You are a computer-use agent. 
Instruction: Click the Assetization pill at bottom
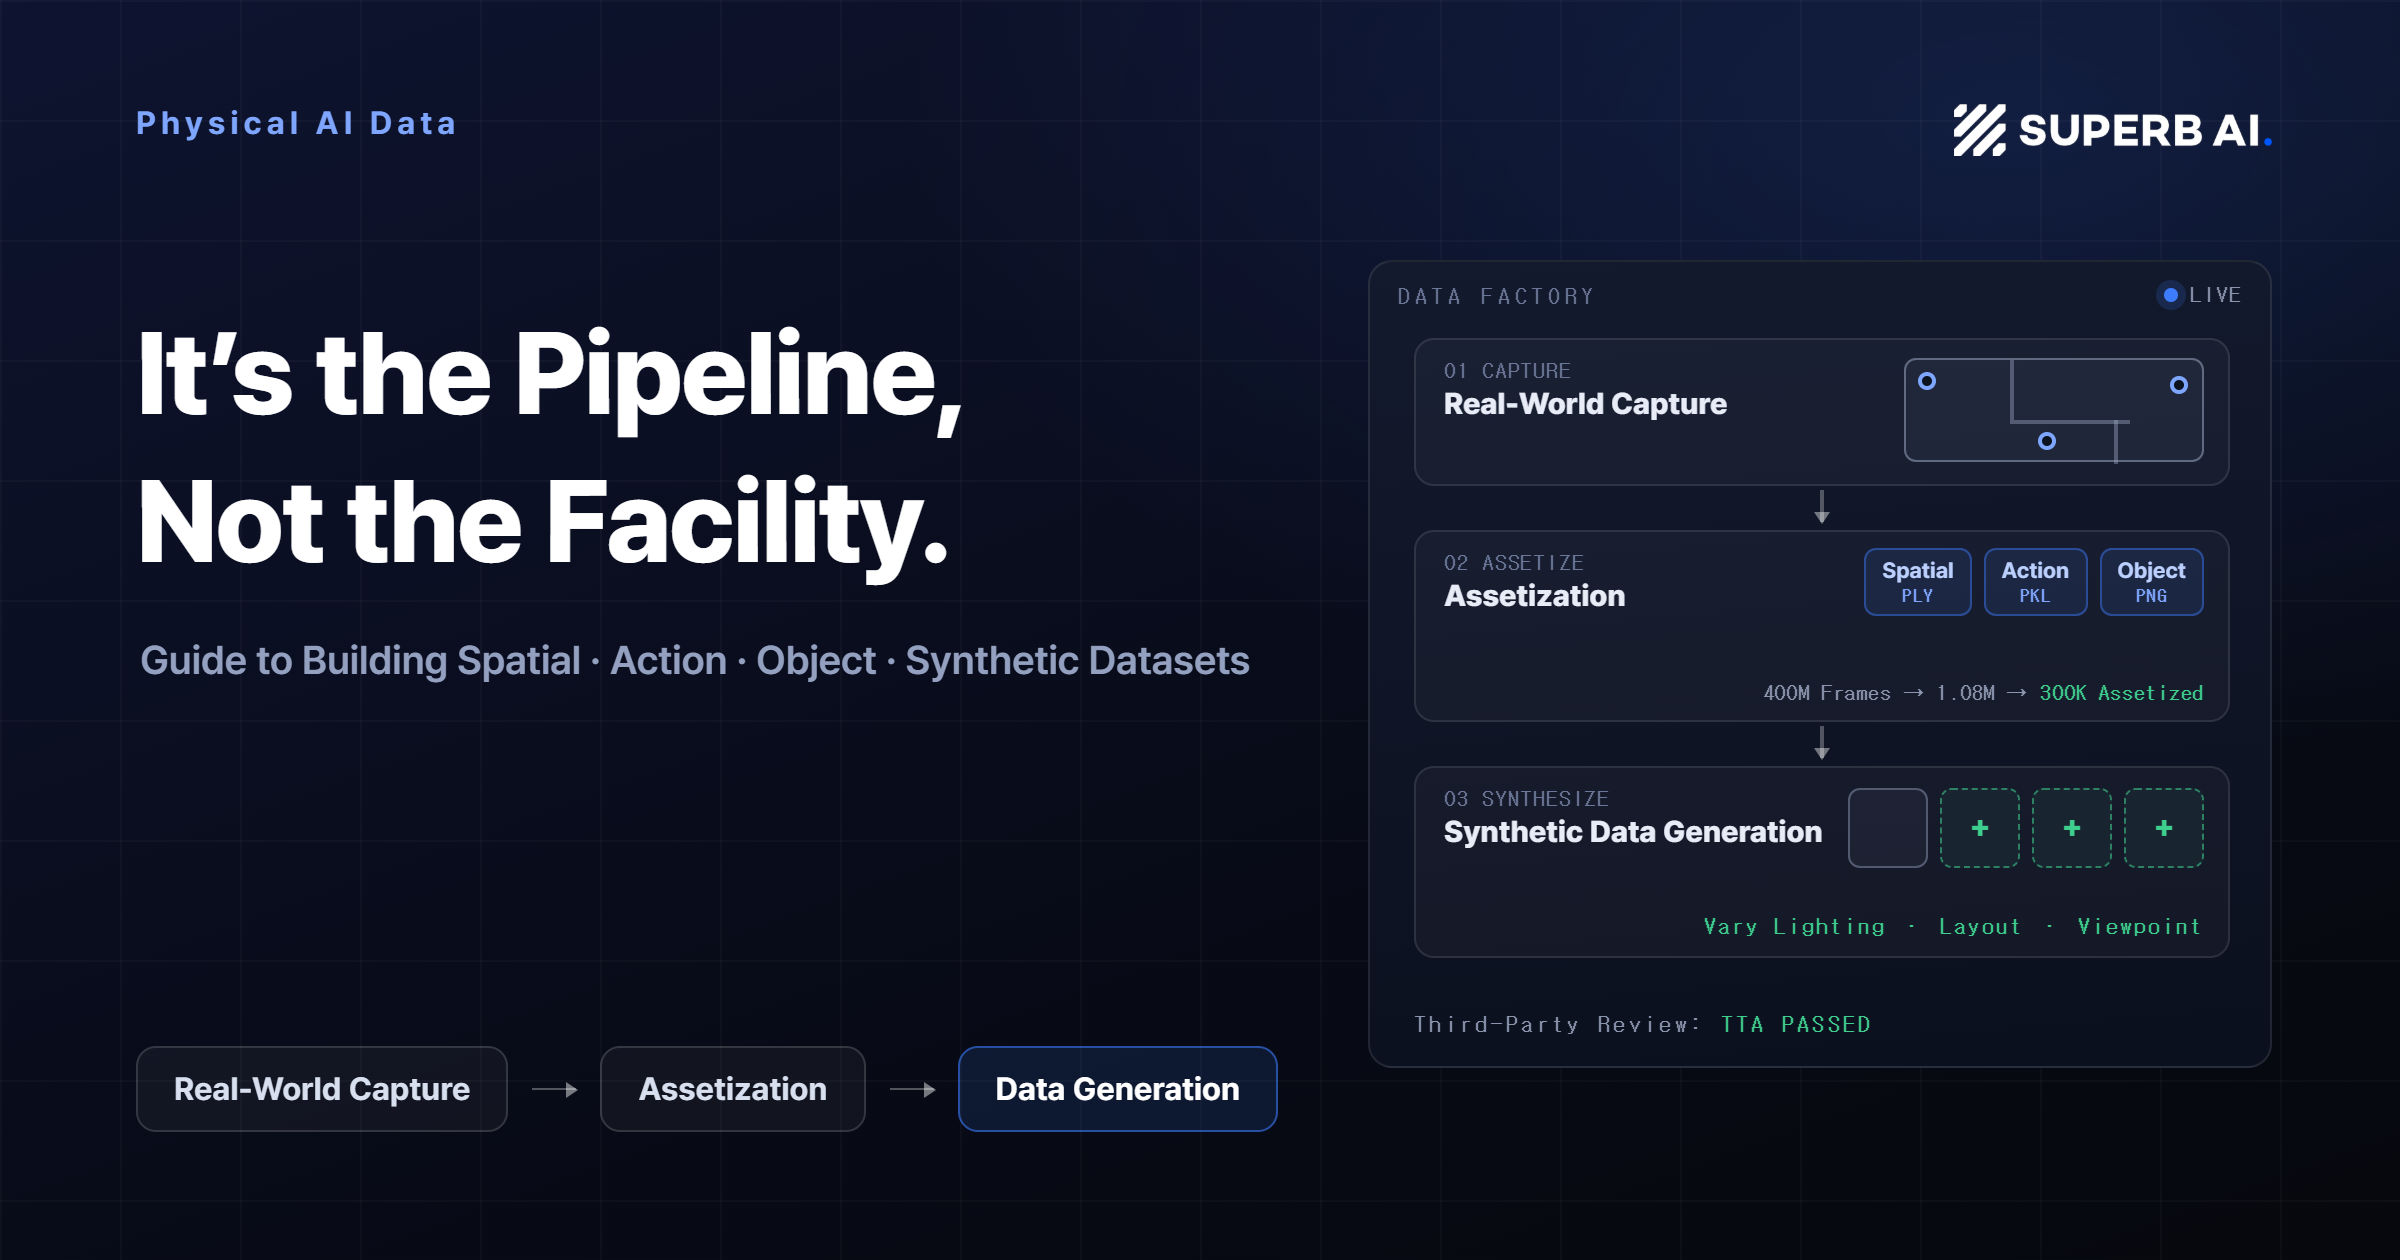click(733, 1089)
